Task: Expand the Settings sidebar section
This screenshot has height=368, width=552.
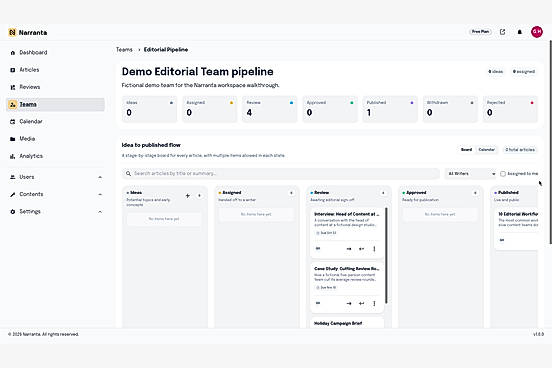Action: pyautogui.click(x=55, y=211)
